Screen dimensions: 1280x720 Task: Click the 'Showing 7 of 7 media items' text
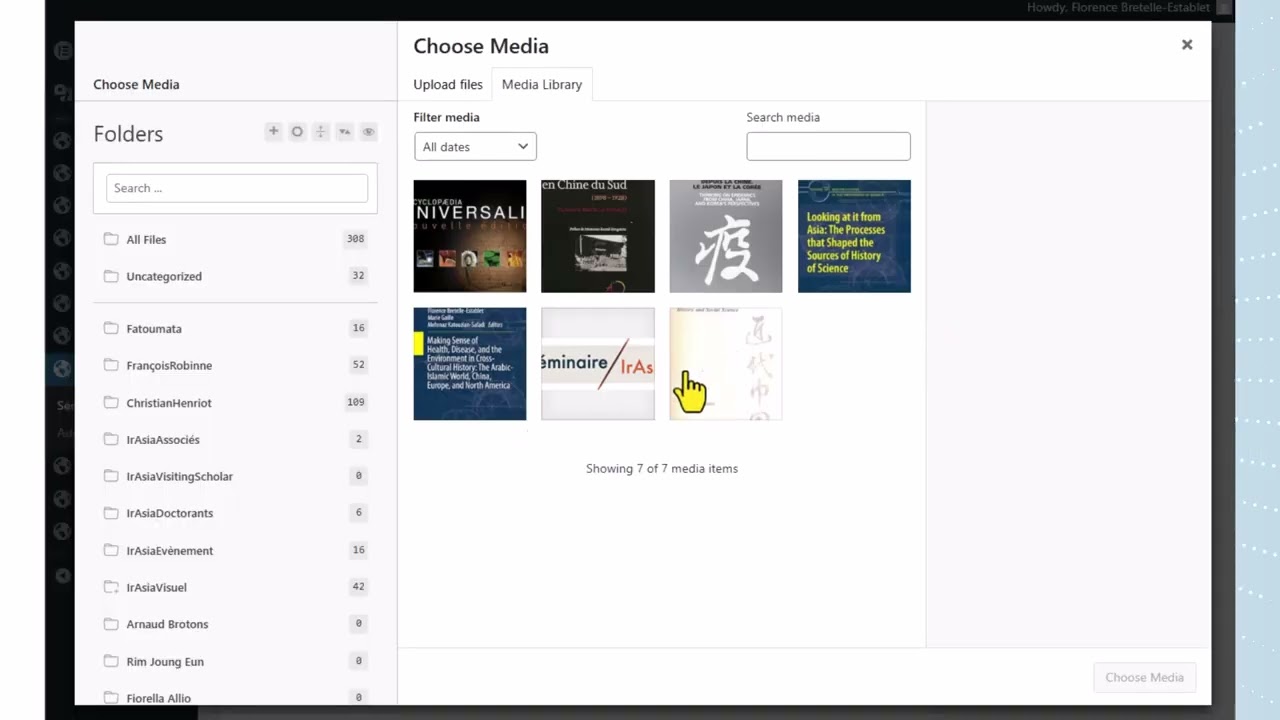662,469
